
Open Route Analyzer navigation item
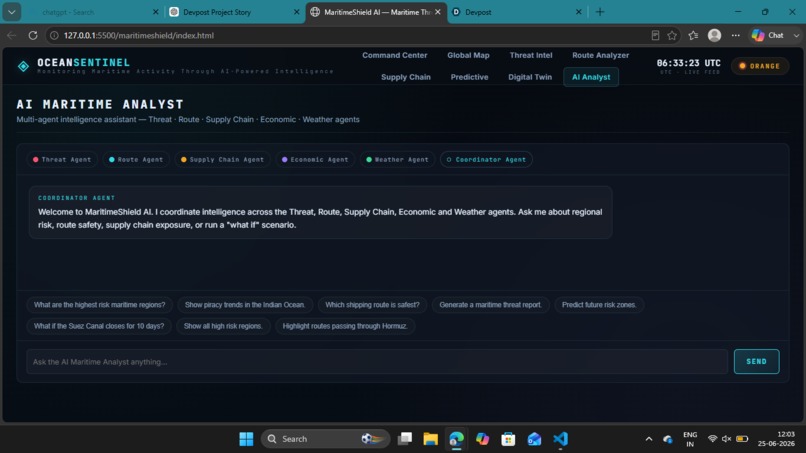coord(600,55)
